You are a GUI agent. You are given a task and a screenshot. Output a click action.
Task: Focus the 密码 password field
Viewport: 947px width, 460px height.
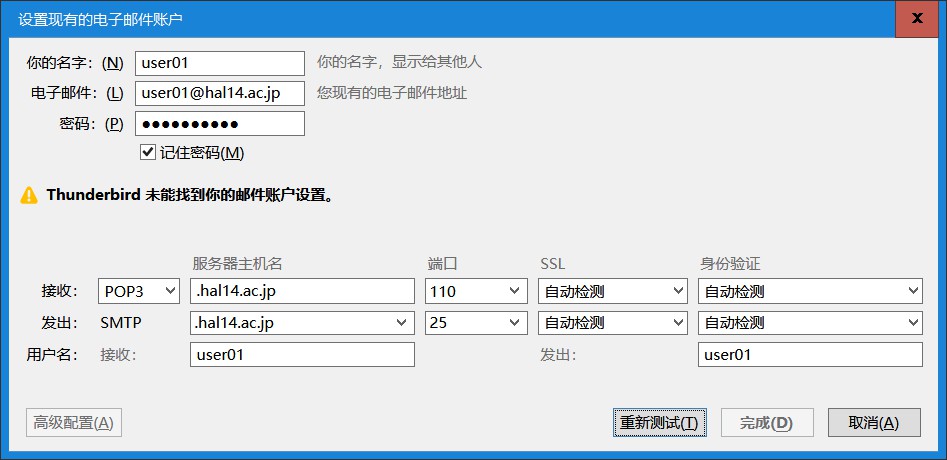(x=220, y=124)
